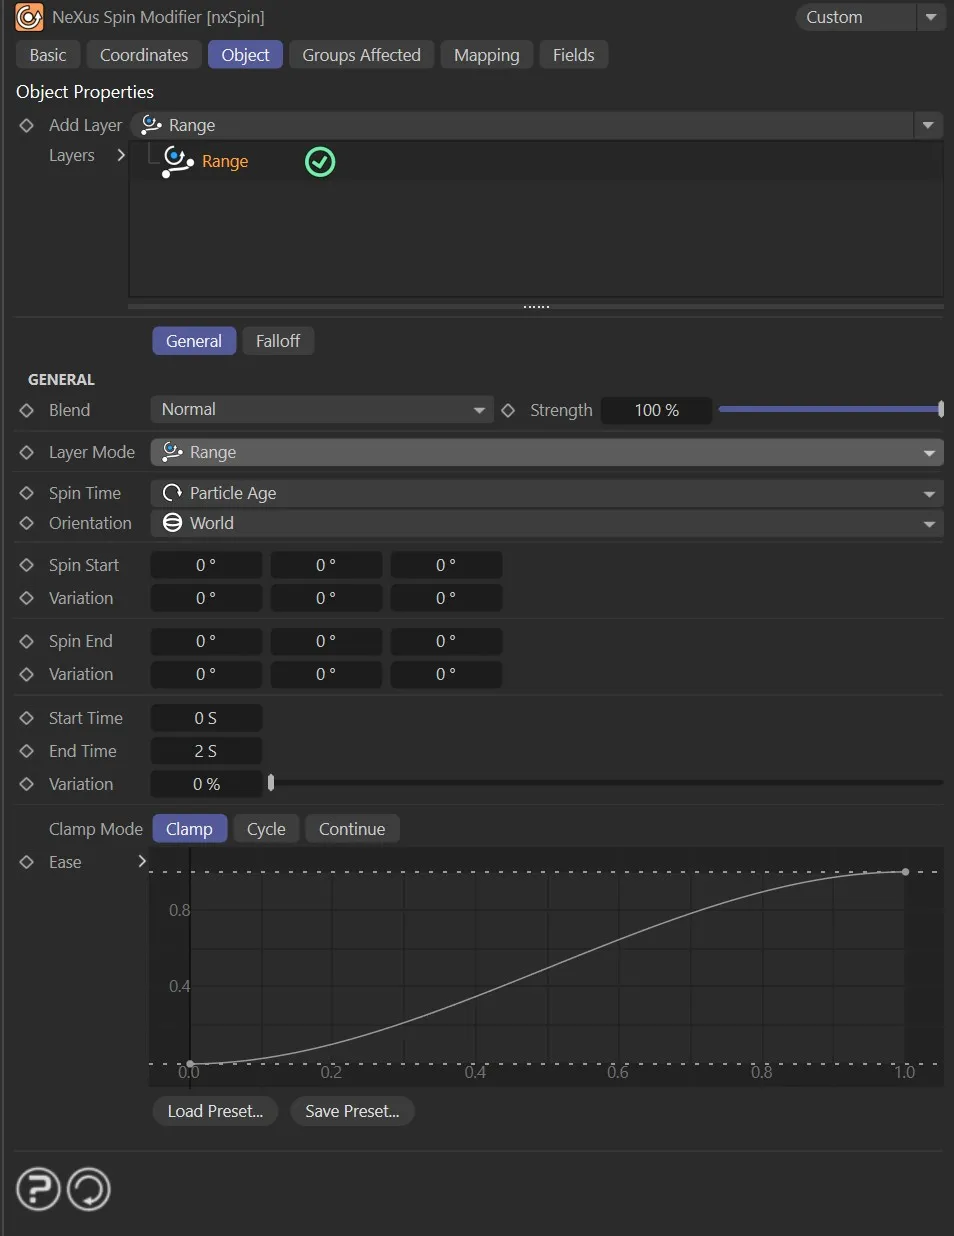This screenshot has height=1236, width=954.
Task: Open the Groups Affected tab
Action: [x=361, y=55]
